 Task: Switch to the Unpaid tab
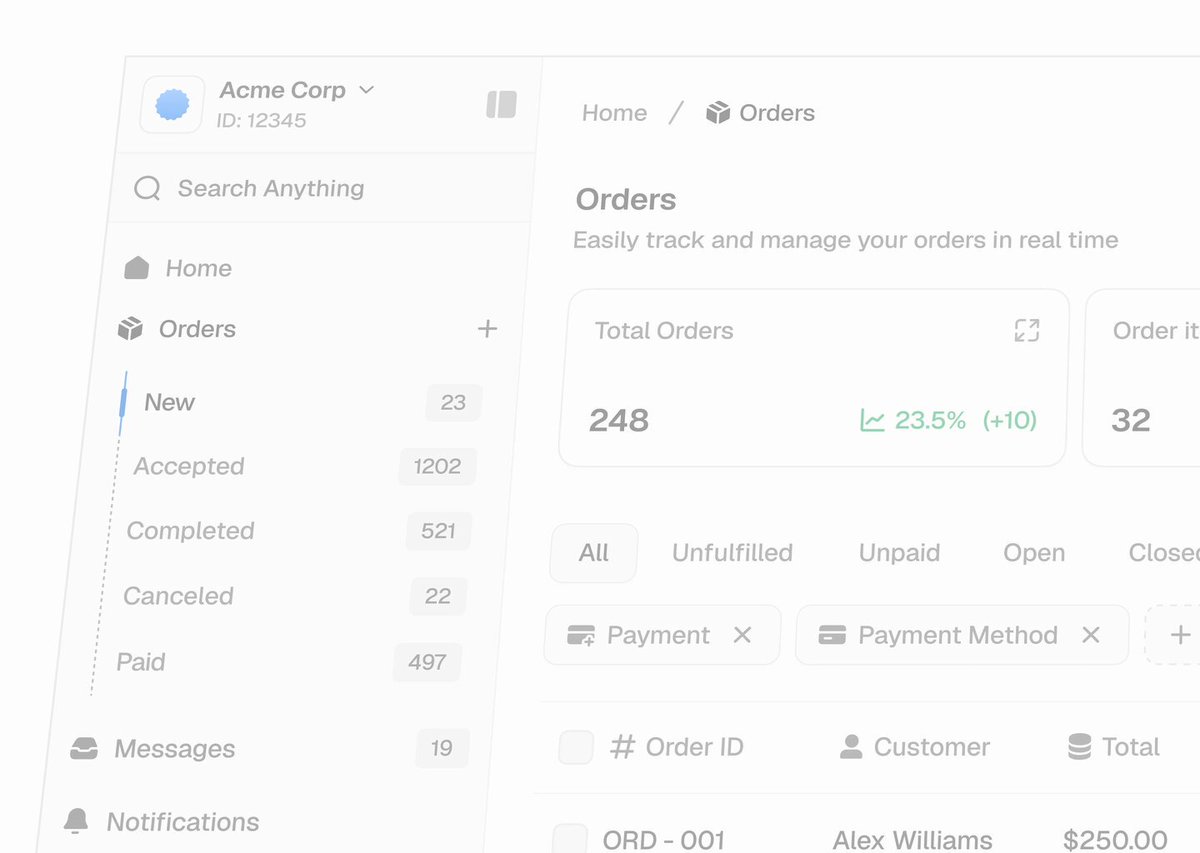(x=899, y=553)
